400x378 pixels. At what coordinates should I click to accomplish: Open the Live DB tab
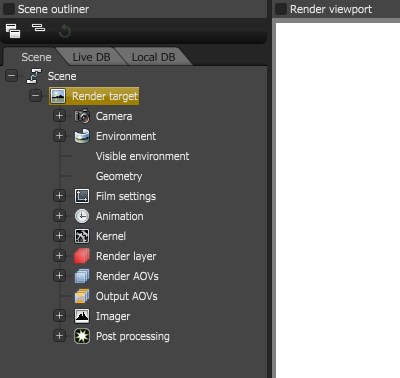click(x=91, y=57)
